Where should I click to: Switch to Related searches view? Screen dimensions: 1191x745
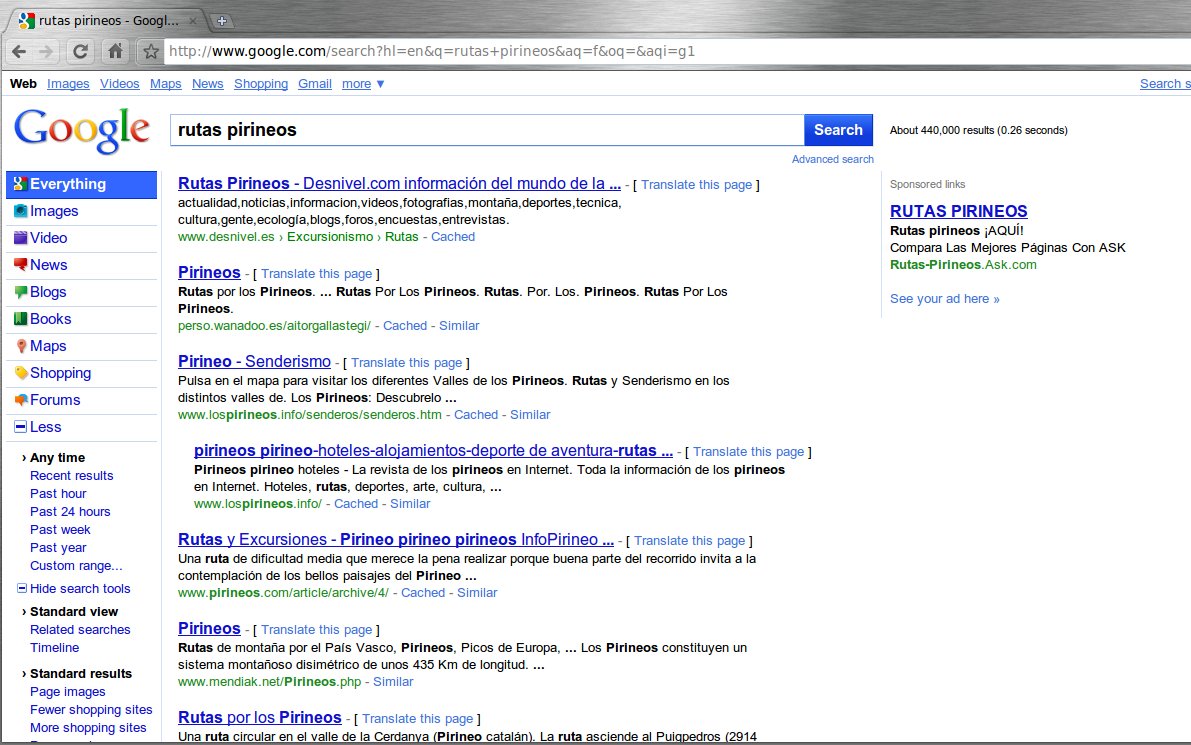[80, 630]
